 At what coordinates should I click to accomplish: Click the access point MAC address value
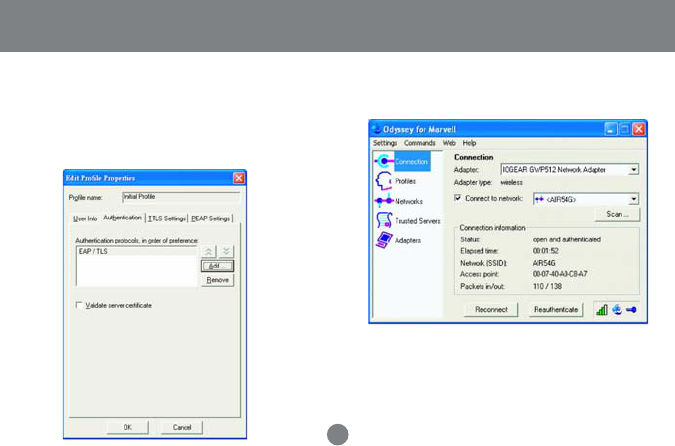pos(560,274)
